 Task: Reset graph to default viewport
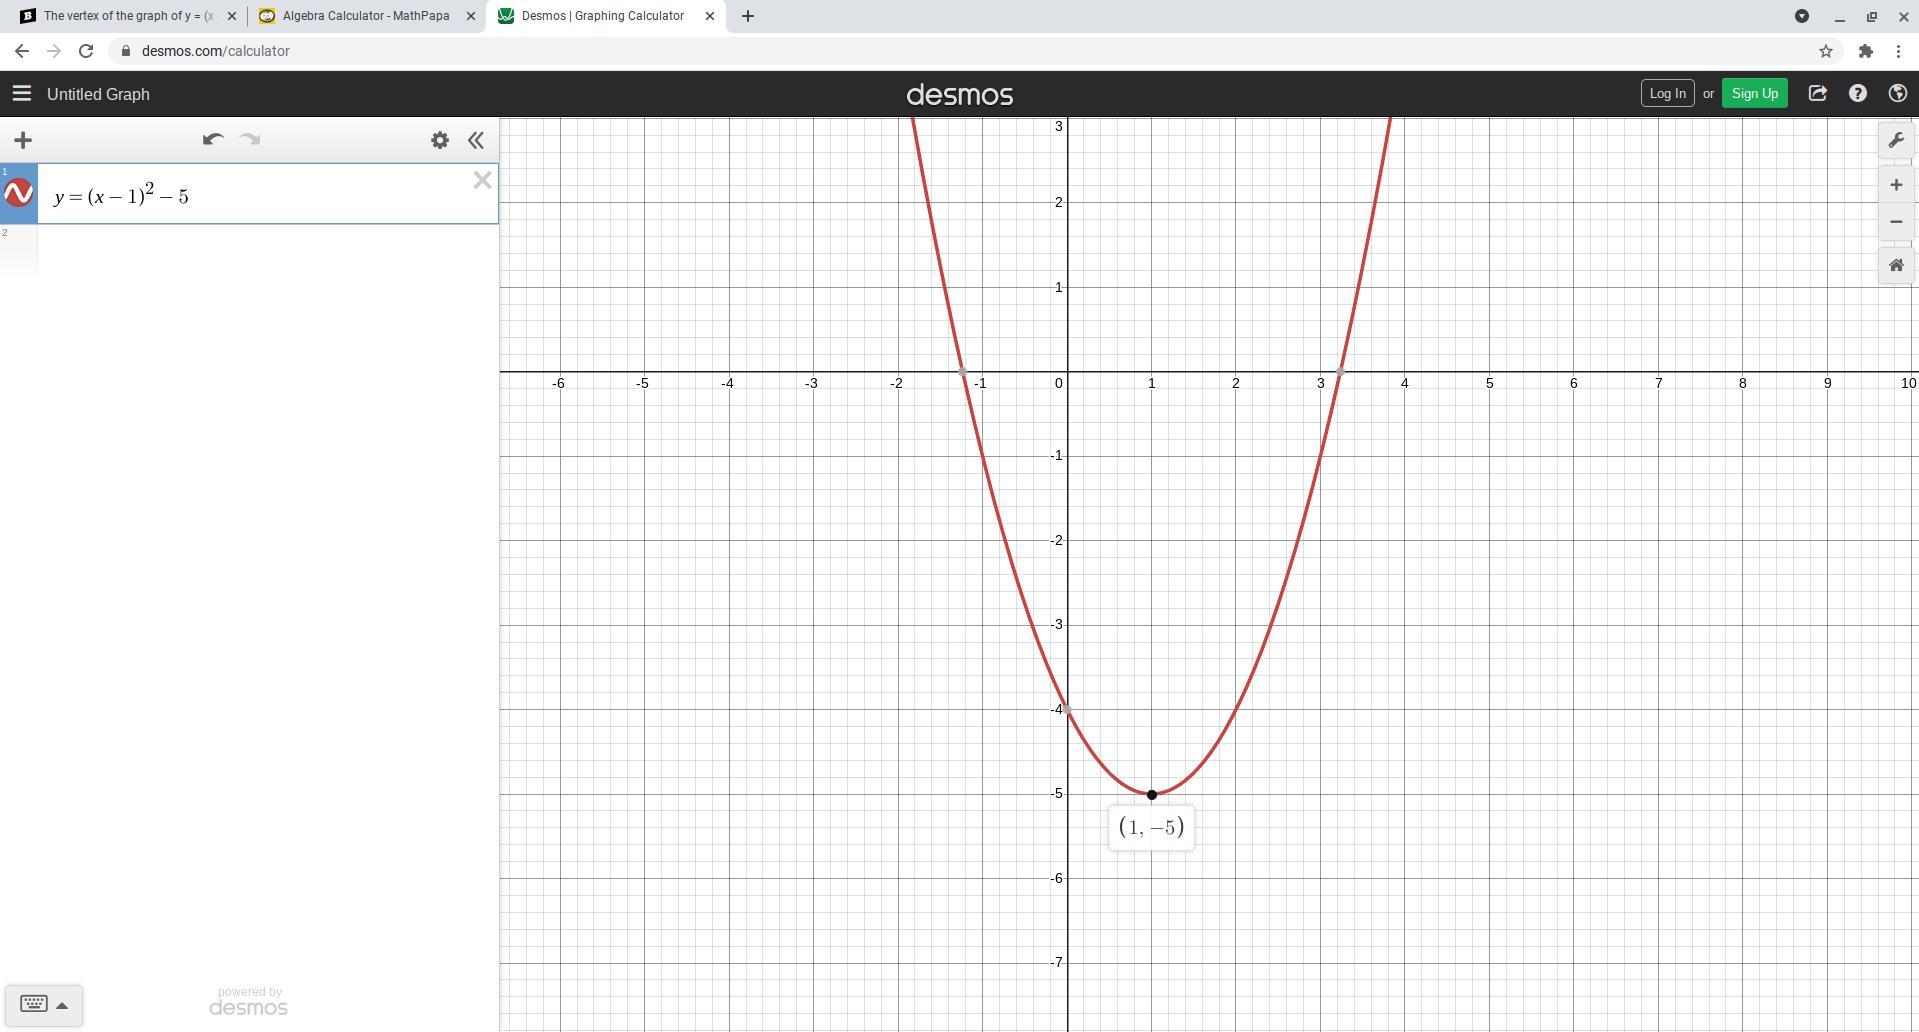[1896, 266]
